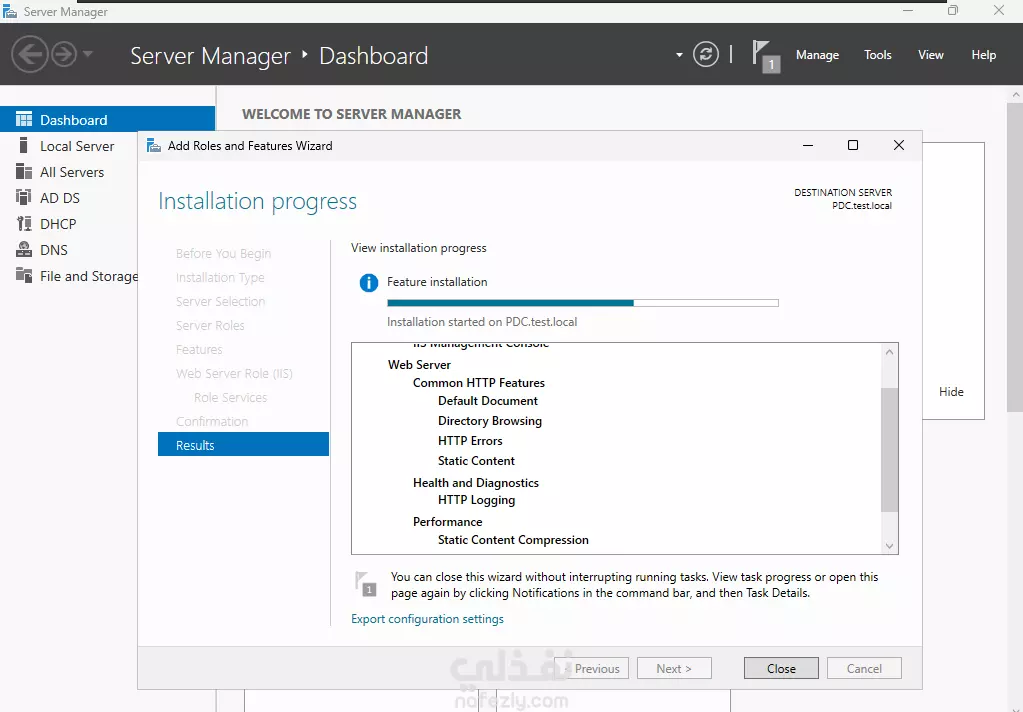Screen dimensions: 1023x712
Task: Click PDC.test.local destination server text
Action: [x=861, y=206]
